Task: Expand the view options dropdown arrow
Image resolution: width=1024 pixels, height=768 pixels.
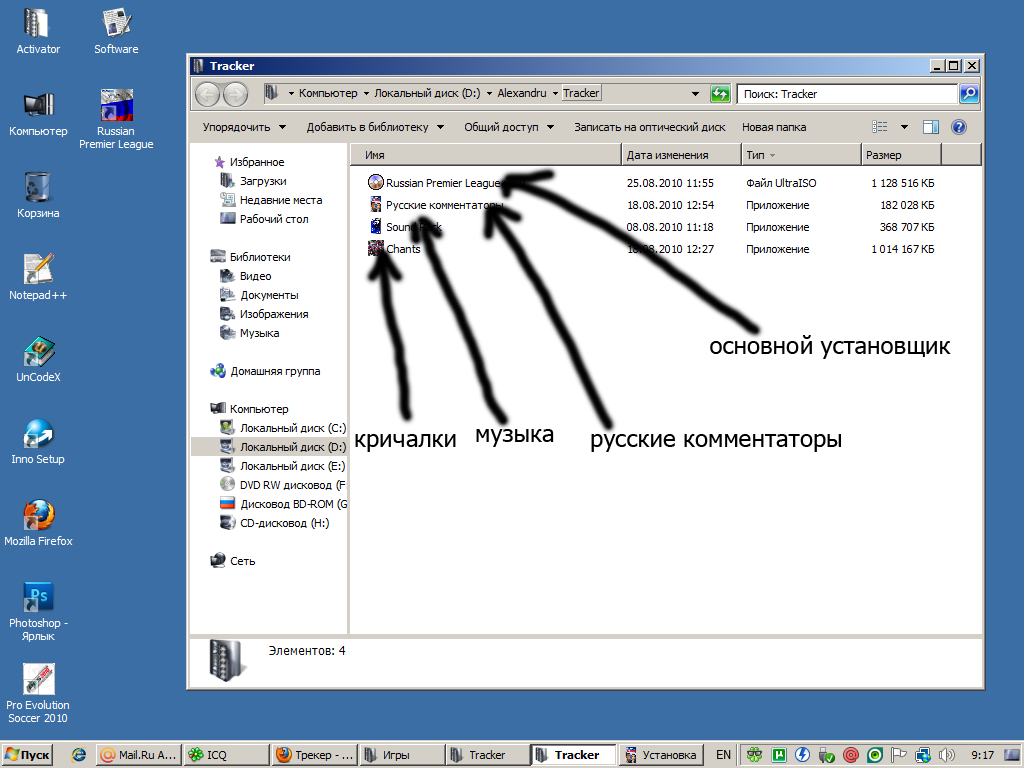Action: 904,127
